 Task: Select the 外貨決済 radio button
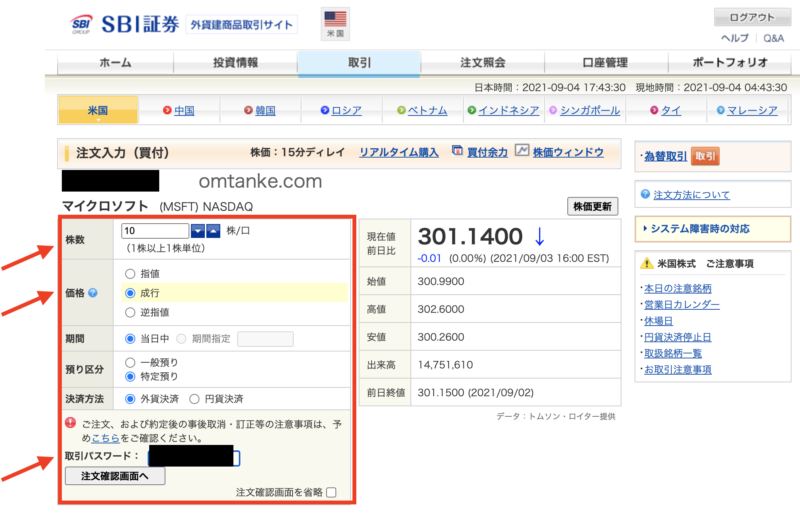[130, 399]
